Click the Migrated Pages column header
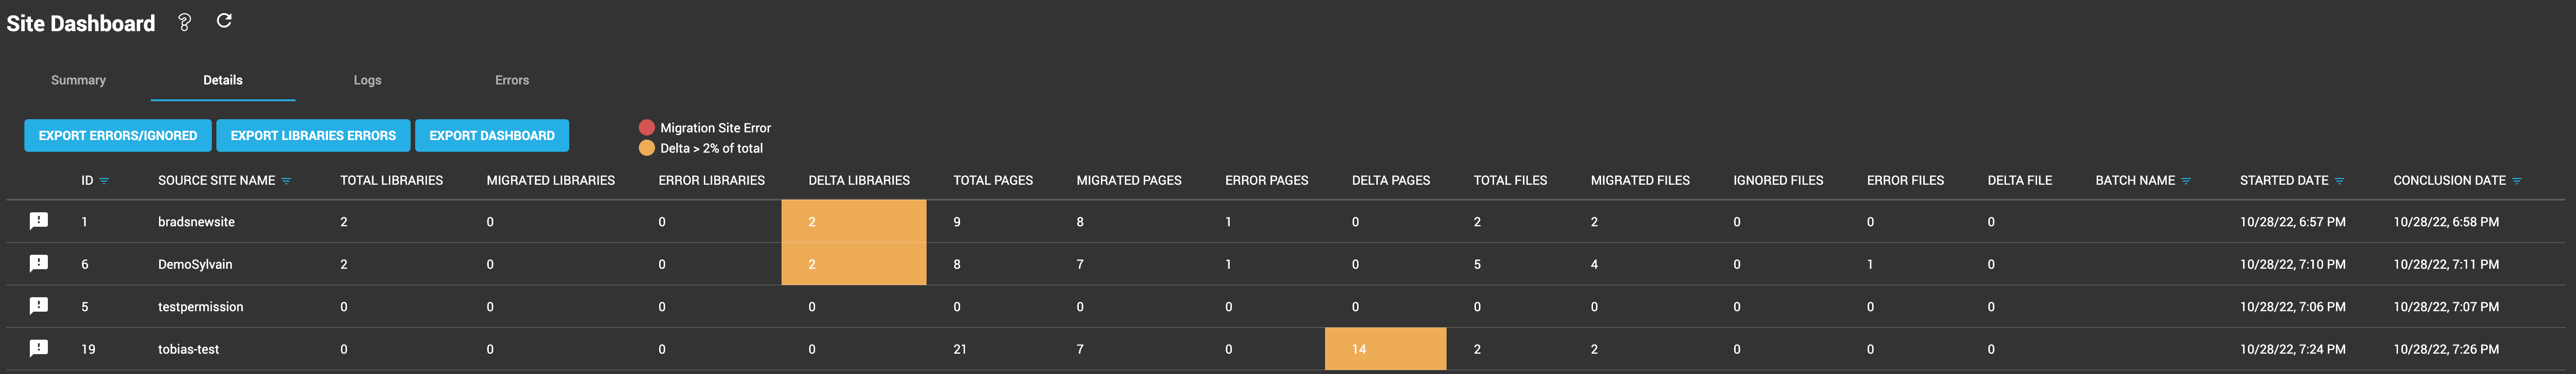 coord(1129,181)
